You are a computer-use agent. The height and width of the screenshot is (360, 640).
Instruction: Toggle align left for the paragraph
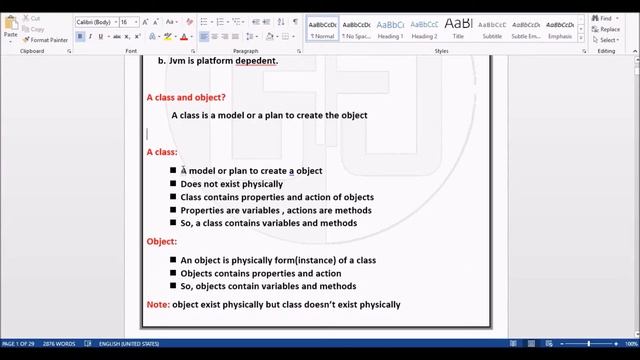click(204, 37)
